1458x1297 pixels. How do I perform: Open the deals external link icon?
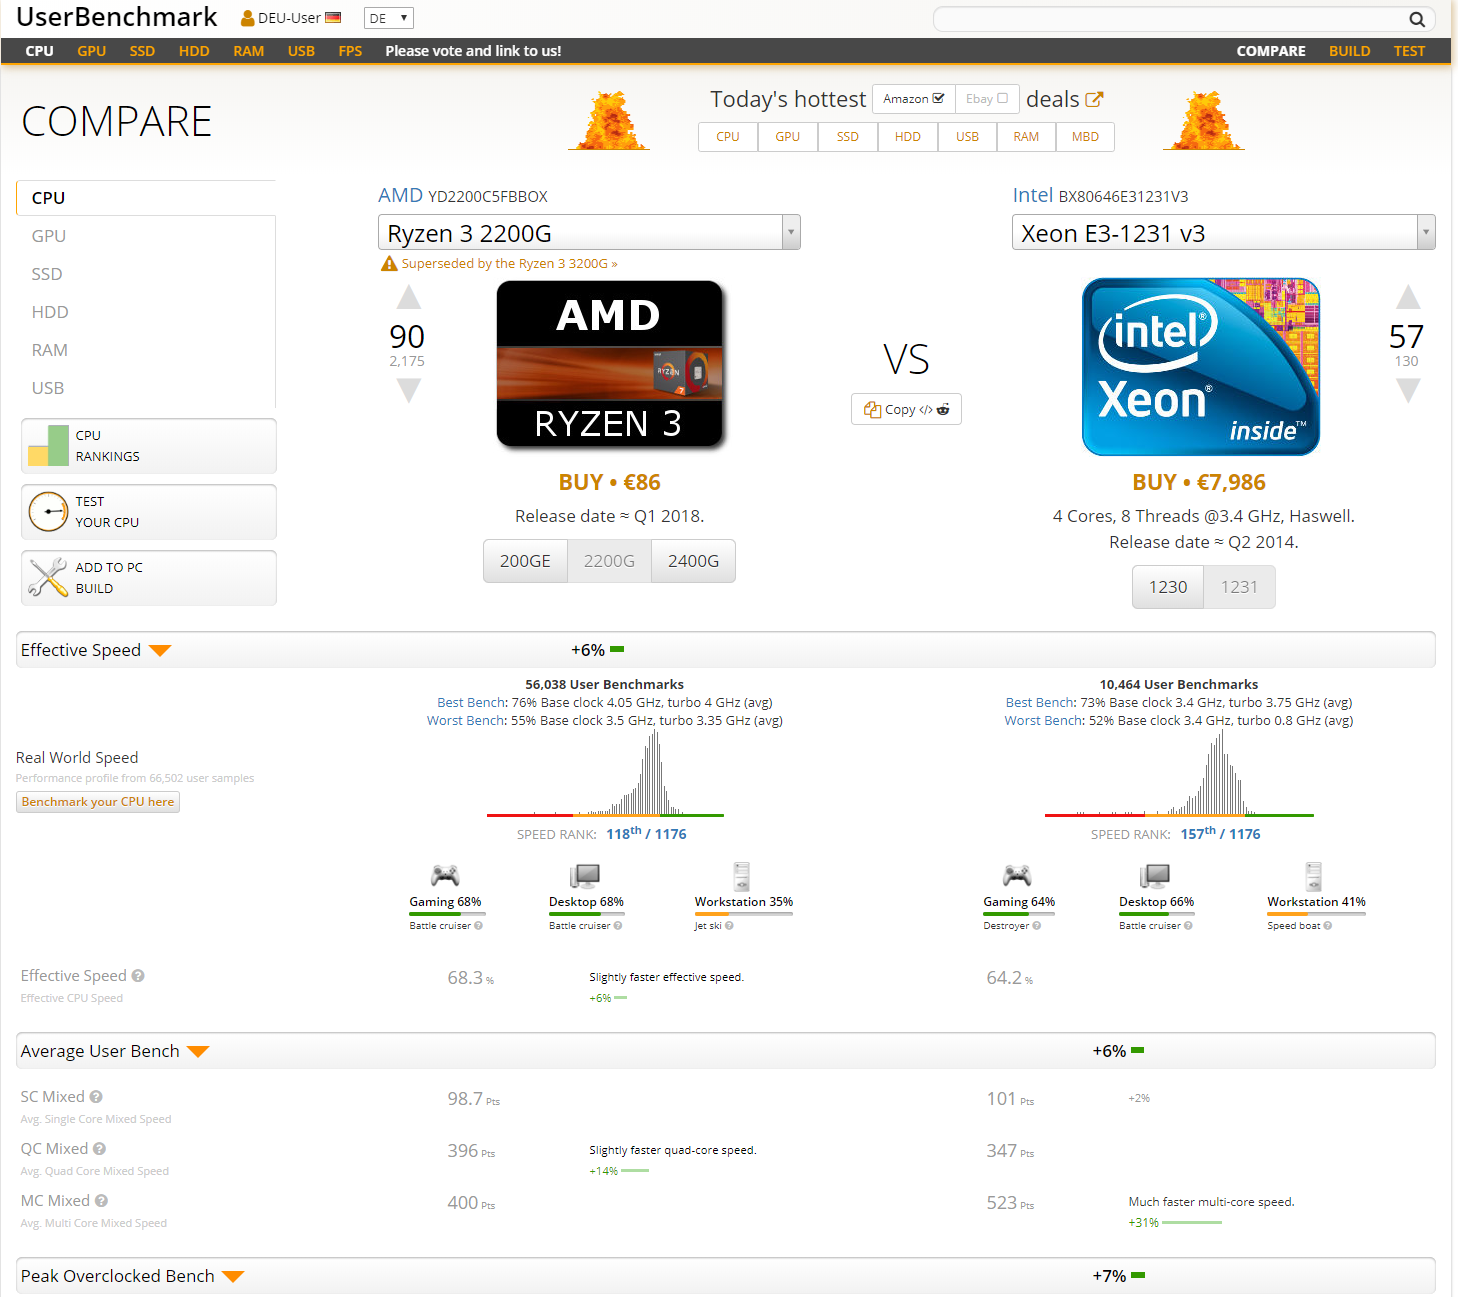click(1094, 99)
